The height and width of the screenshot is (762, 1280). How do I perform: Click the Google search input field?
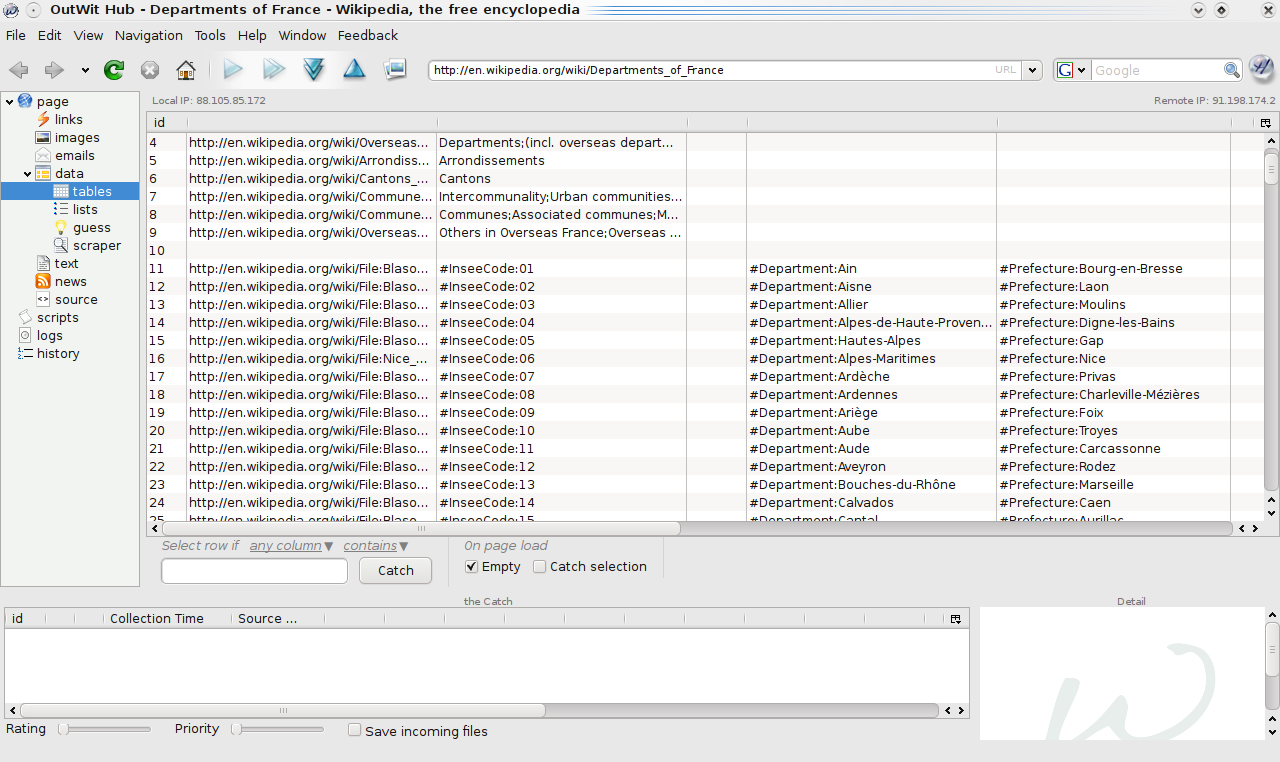click(1156, 71)
